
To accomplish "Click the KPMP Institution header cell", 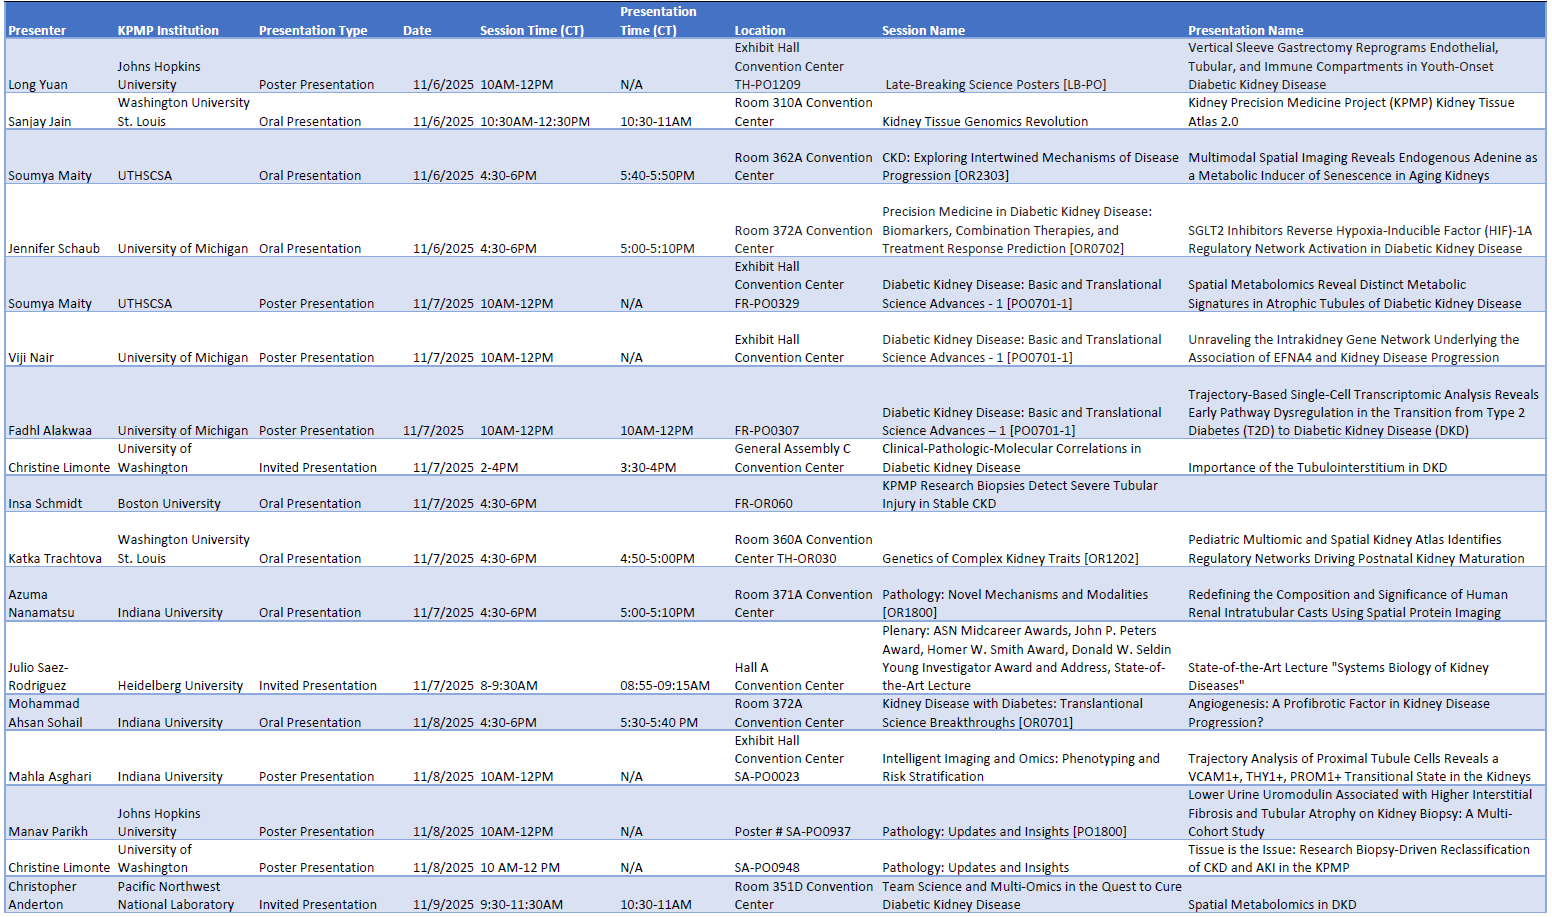I will tap(168, 30).
